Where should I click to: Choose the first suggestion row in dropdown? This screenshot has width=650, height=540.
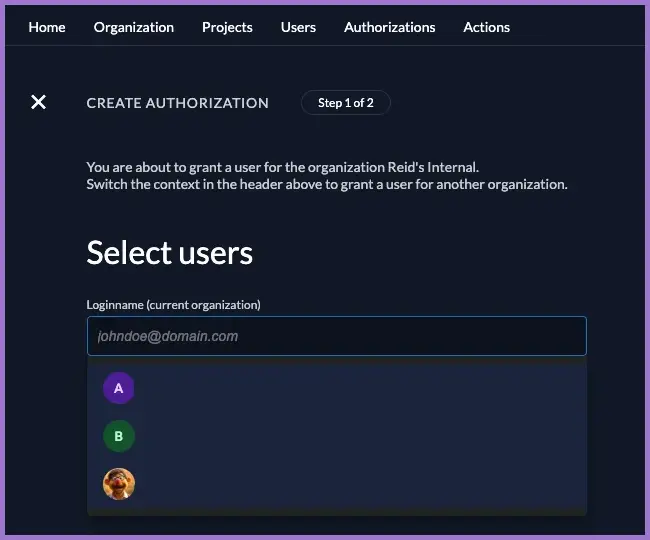coord(336,388)
